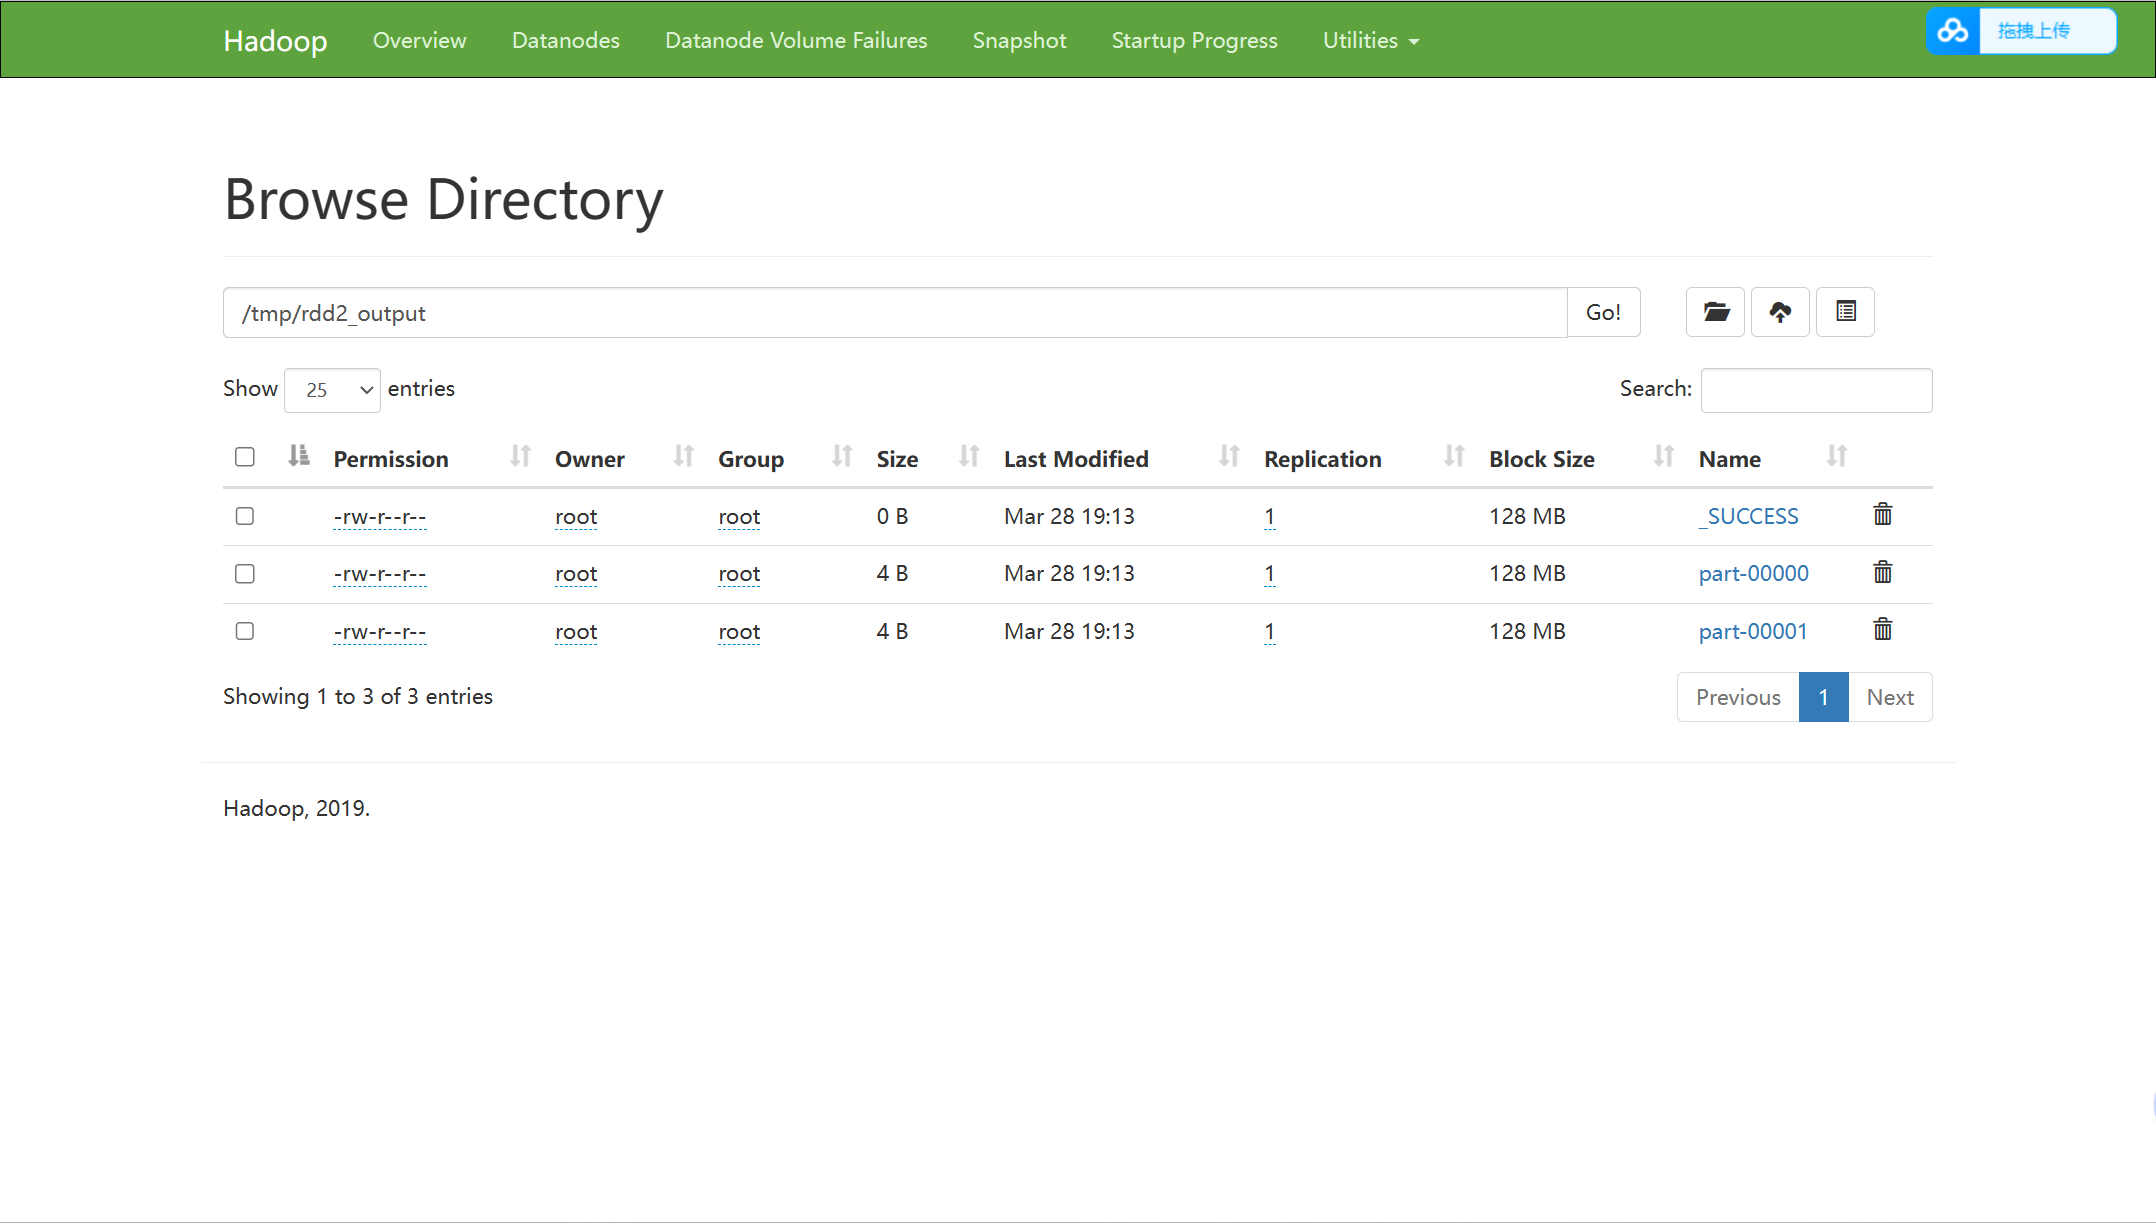
Task: Click the cut/paste list icon button
Action: tap(1845, 312)
